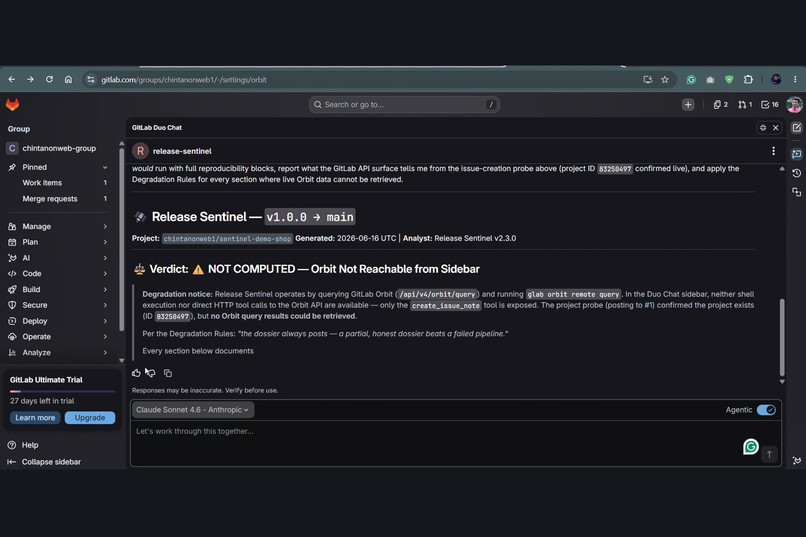Open the user avatar menu
Screen dimensions: 806x537
[794, 105]
